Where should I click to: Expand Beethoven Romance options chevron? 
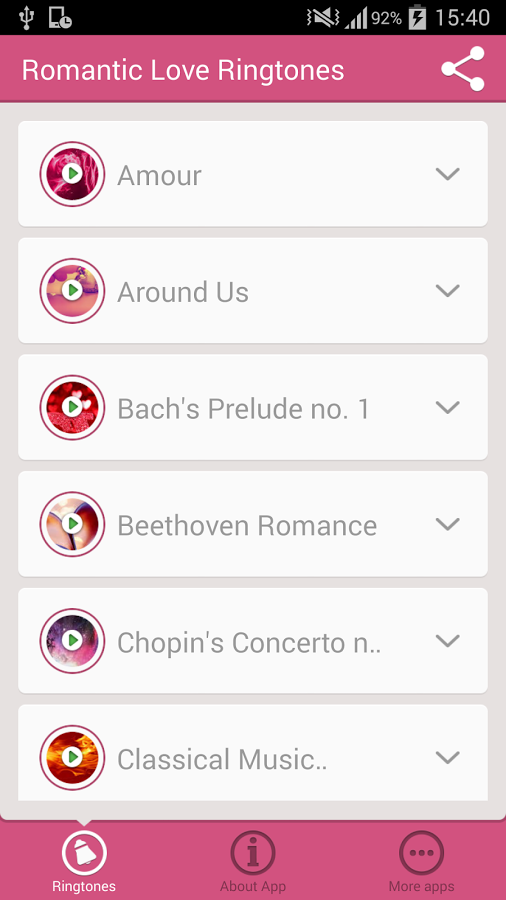448,524
